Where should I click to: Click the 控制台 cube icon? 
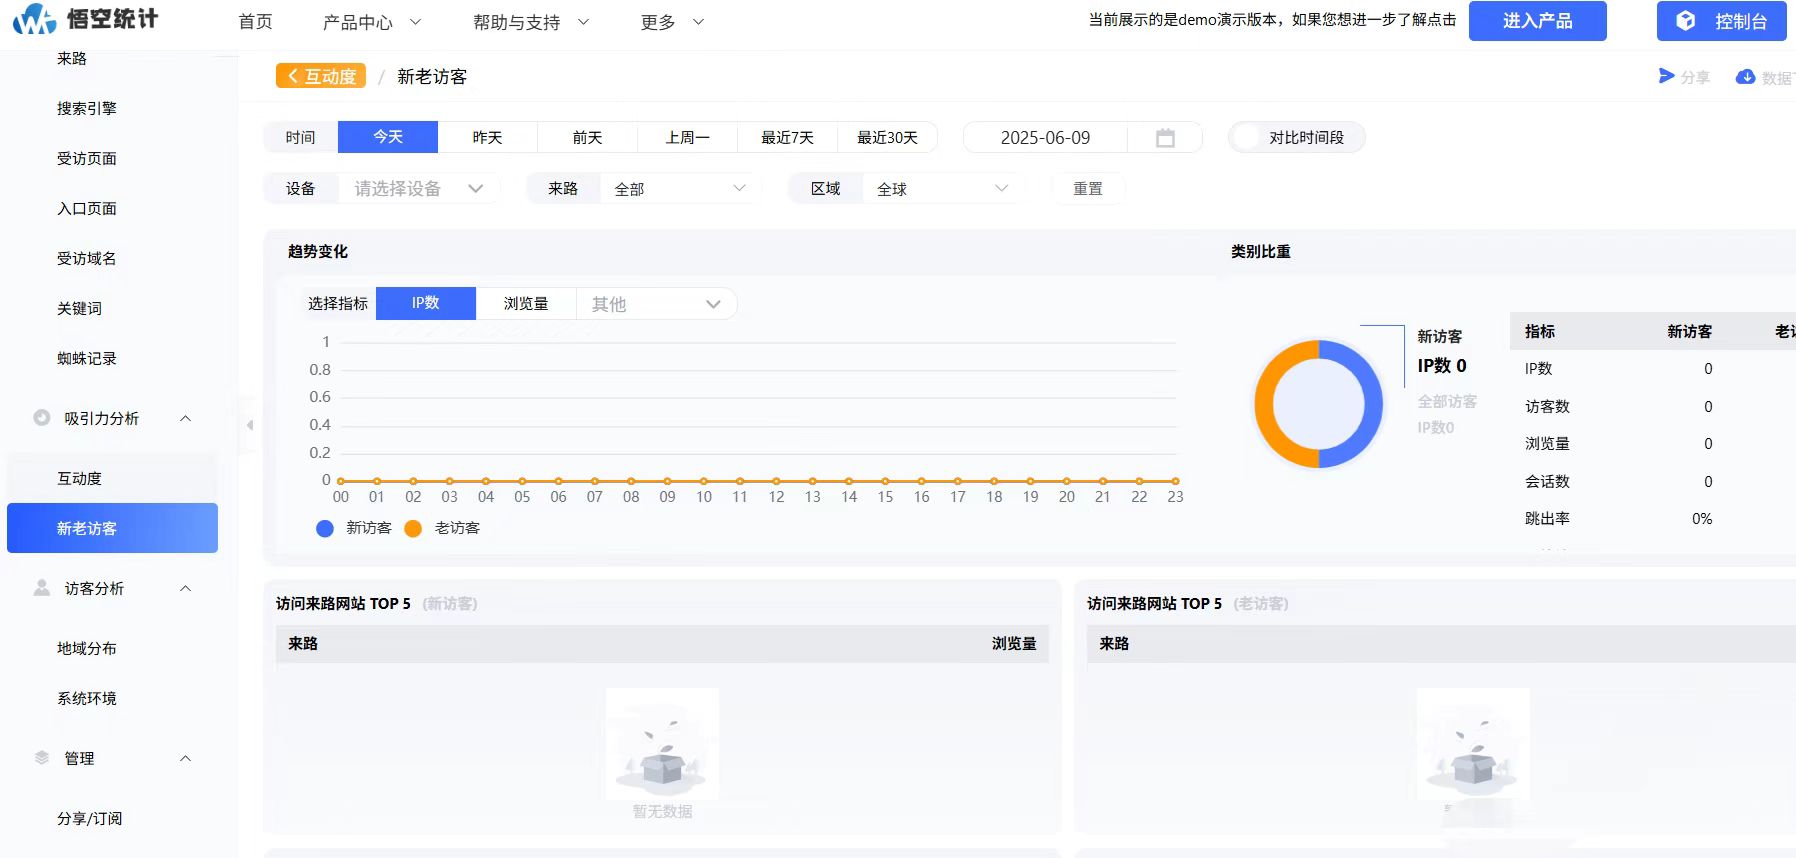[1686, 21]
